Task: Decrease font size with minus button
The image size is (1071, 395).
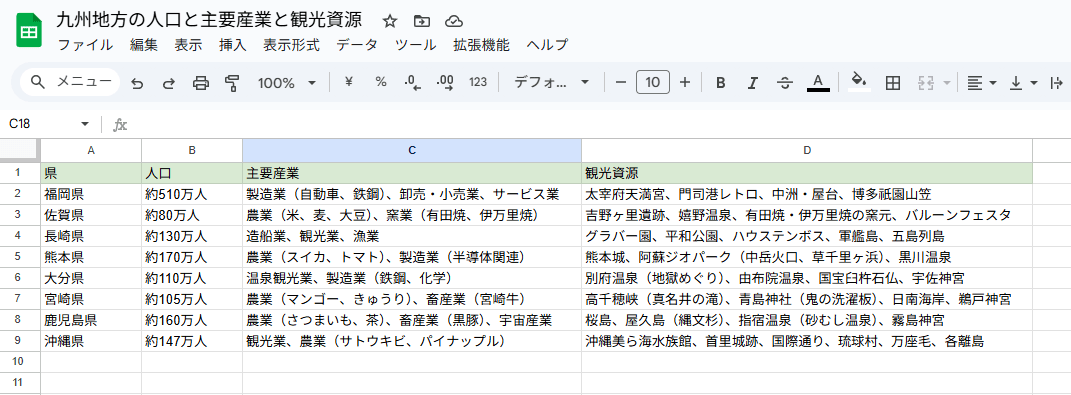Action: 621,83
